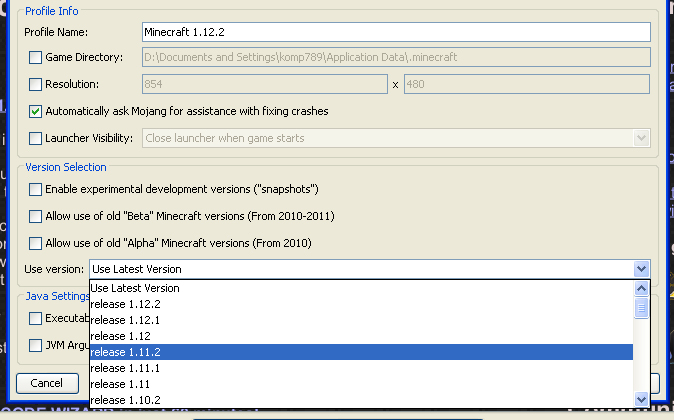The height and width of the screenshot is (420, 674).
Task: Toggle the Executable checkbox in Java Settings
Action: pos(35,319)
